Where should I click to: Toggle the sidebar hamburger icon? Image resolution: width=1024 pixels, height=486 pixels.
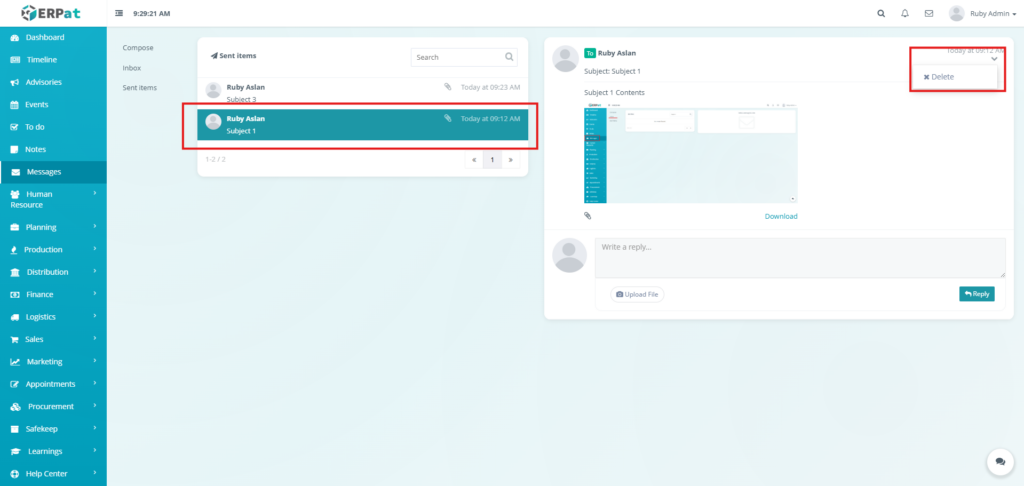[119, 13]
